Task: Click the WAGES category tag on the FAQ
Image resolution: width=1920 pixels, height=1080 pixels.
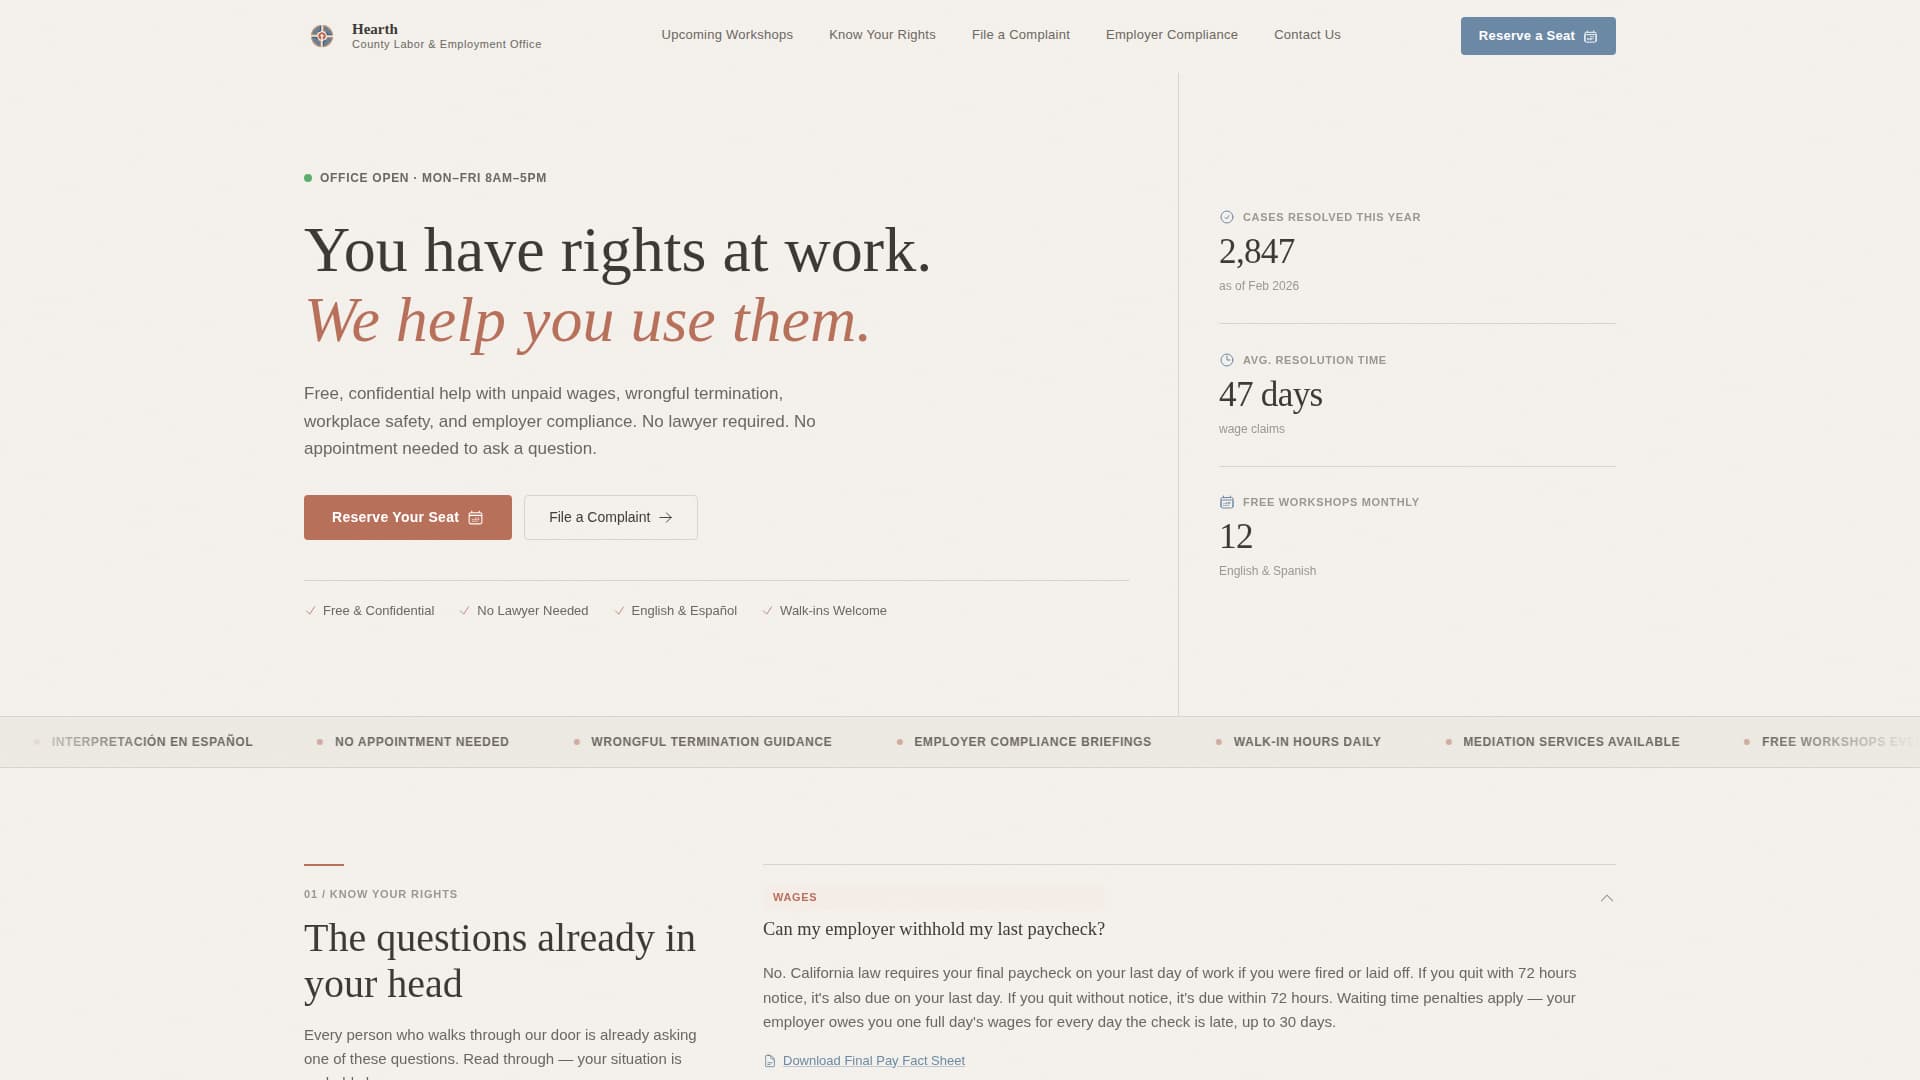Action: coord(795,897)
